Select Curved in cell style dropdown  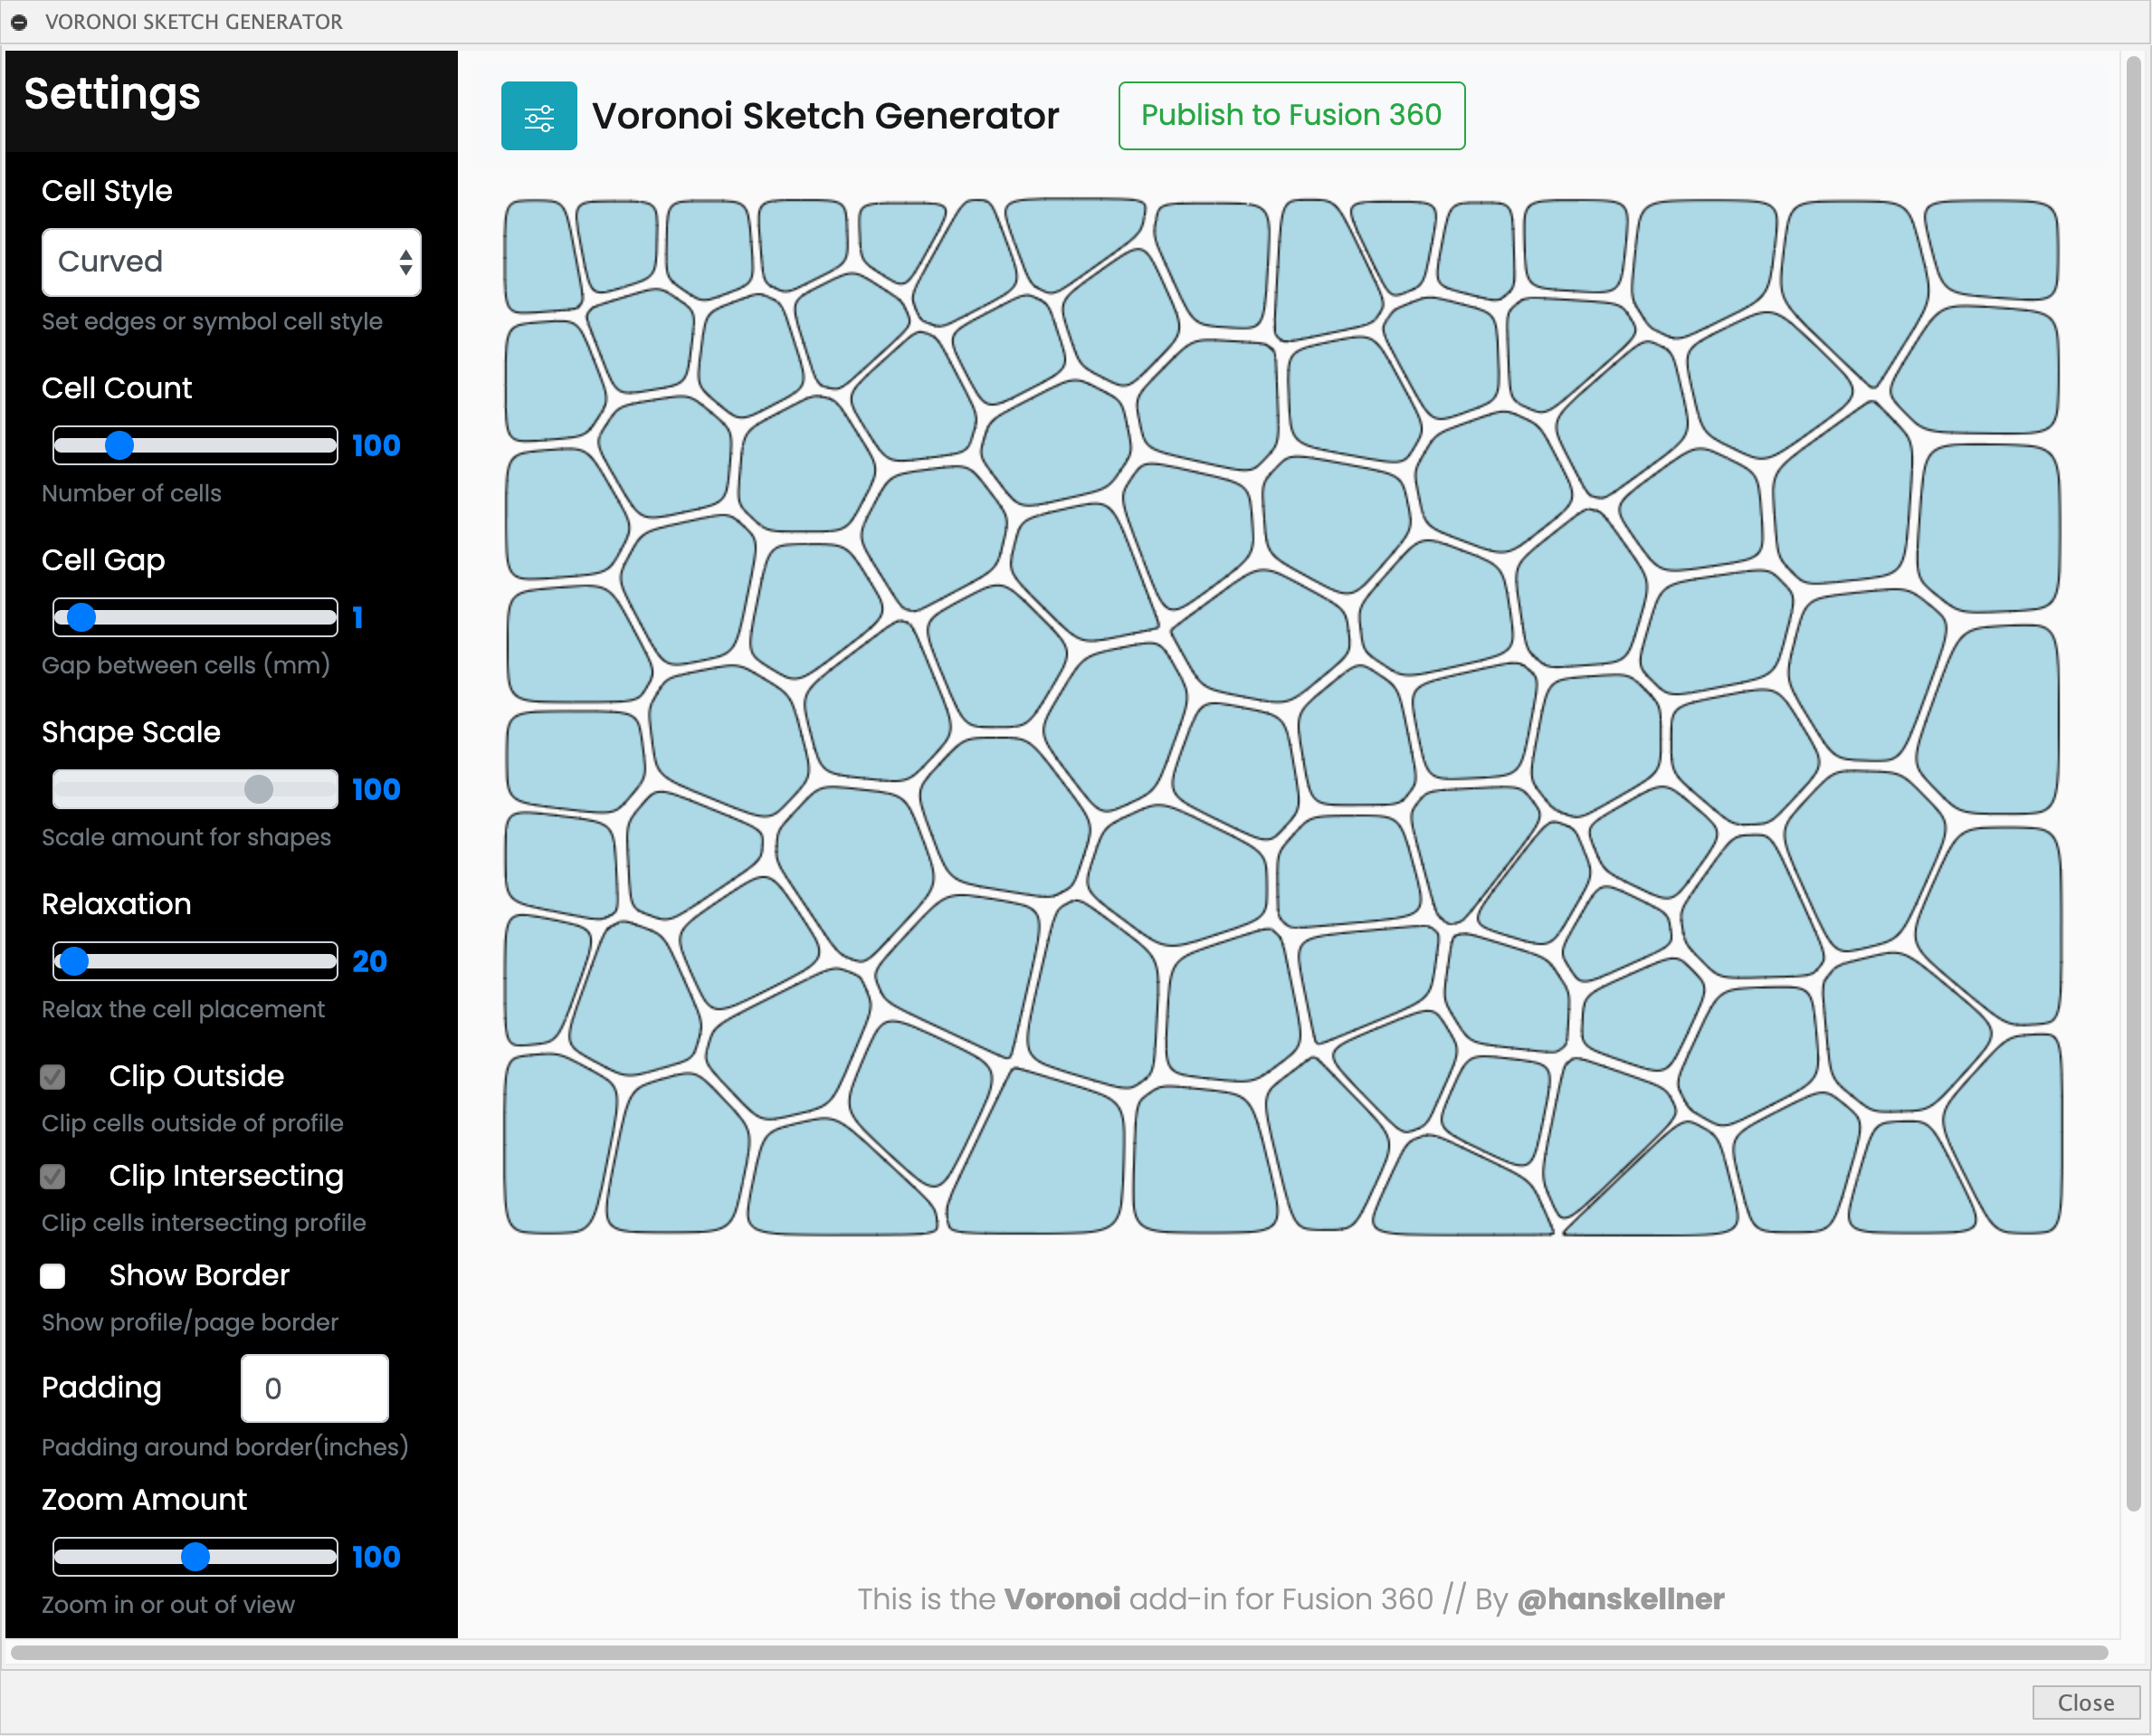point(232,262)
